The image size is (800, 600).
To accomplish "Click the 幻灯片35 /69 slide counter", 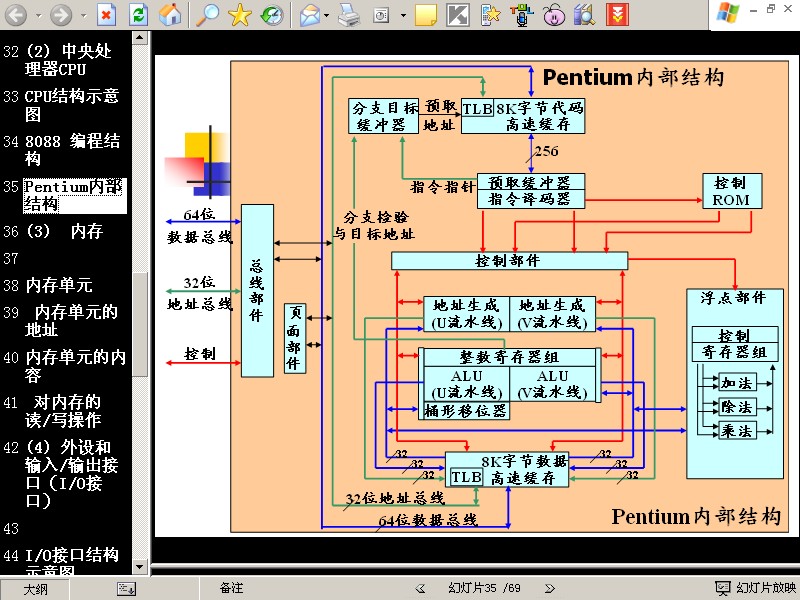I will 484,588.
